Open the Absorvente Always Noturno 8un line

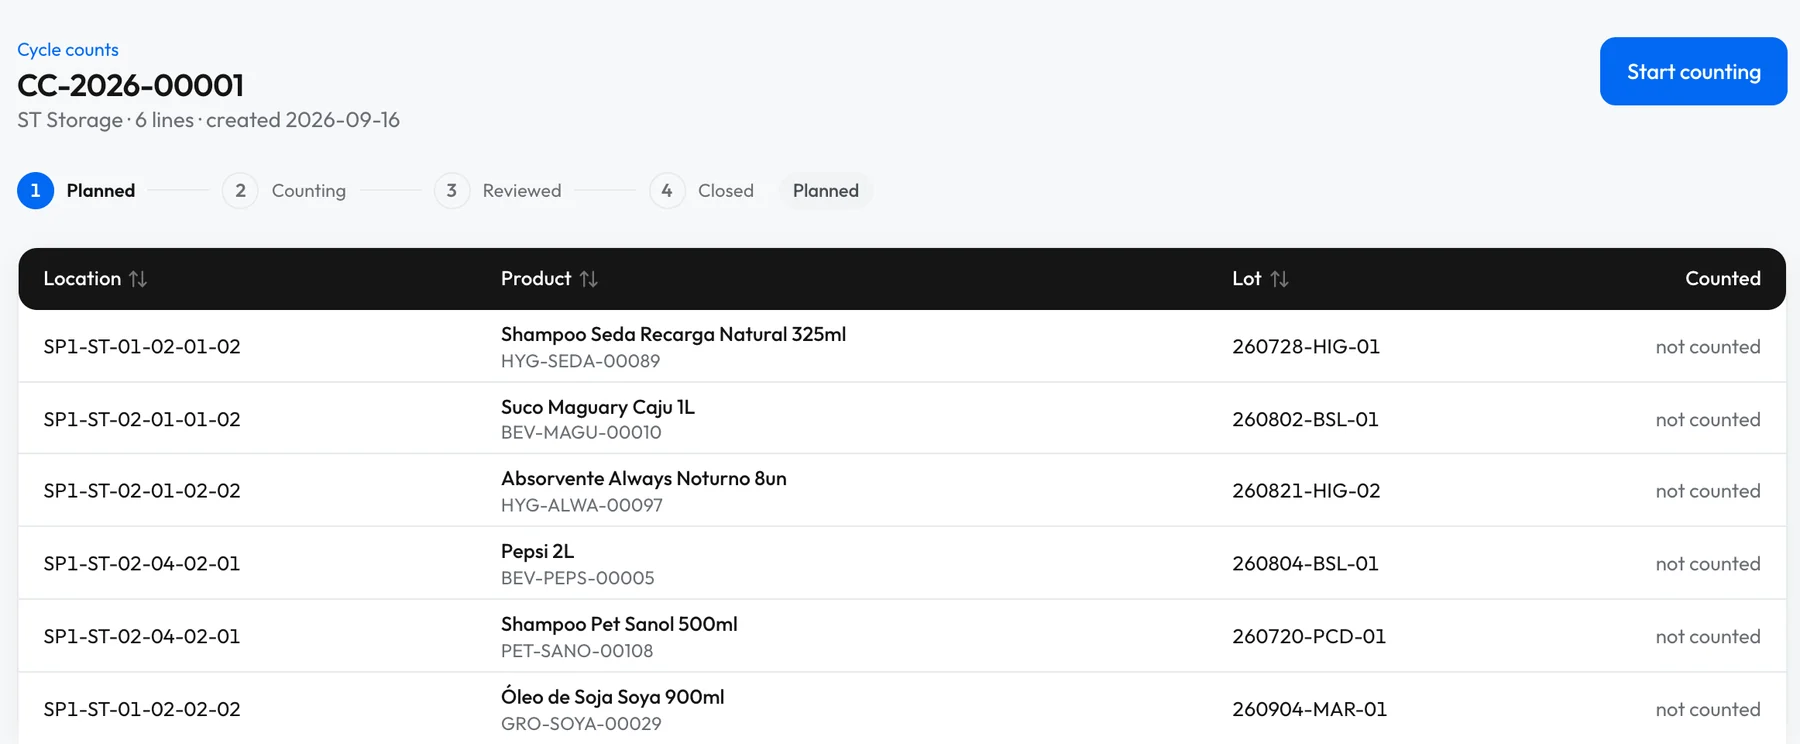point(902,491)
